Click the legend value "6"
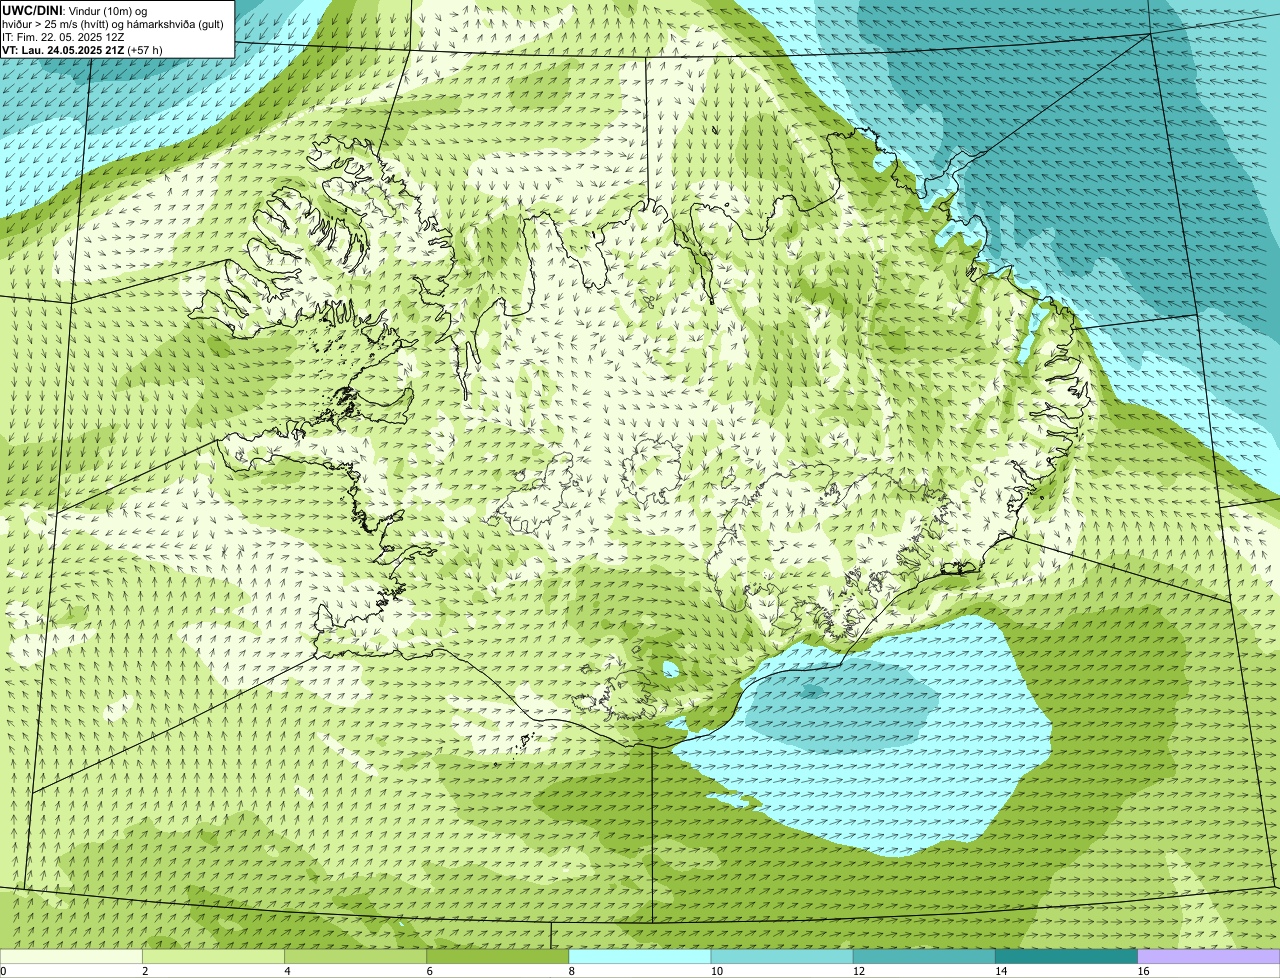The width and height of the screenshot is (1280, 978). 429,971
